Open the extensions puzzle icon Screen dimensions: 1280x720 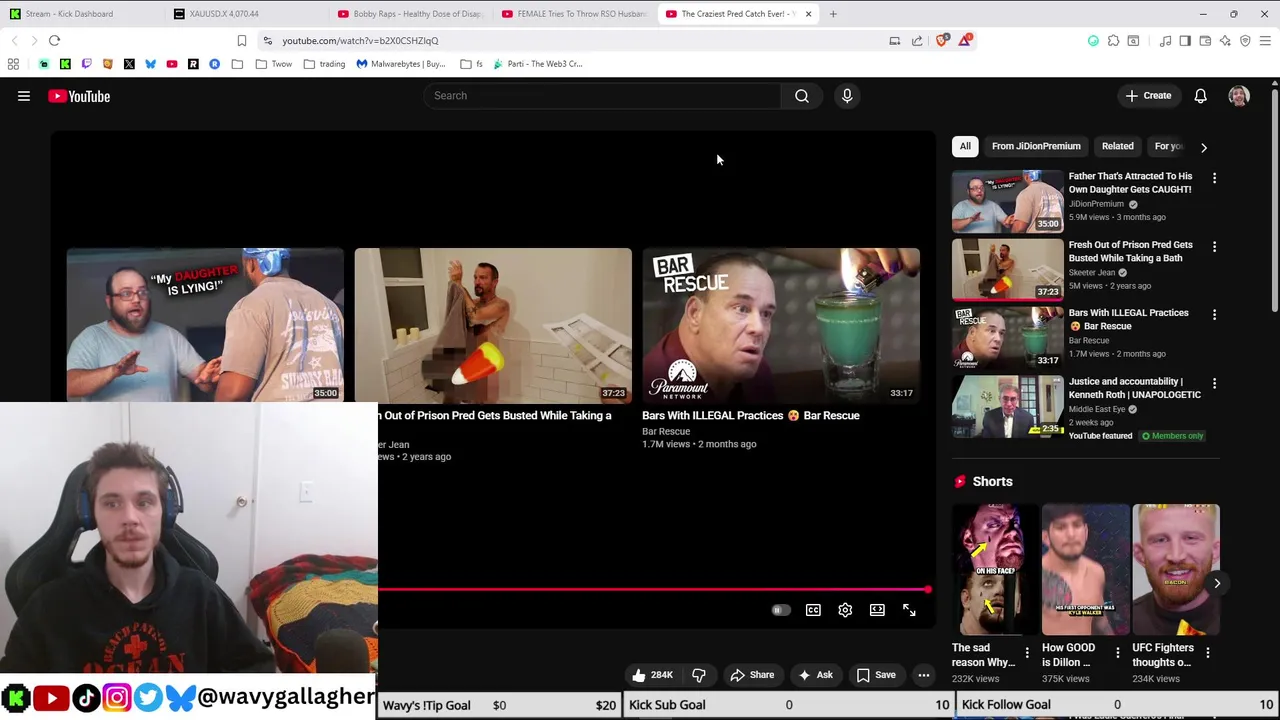pos(1113,41)
